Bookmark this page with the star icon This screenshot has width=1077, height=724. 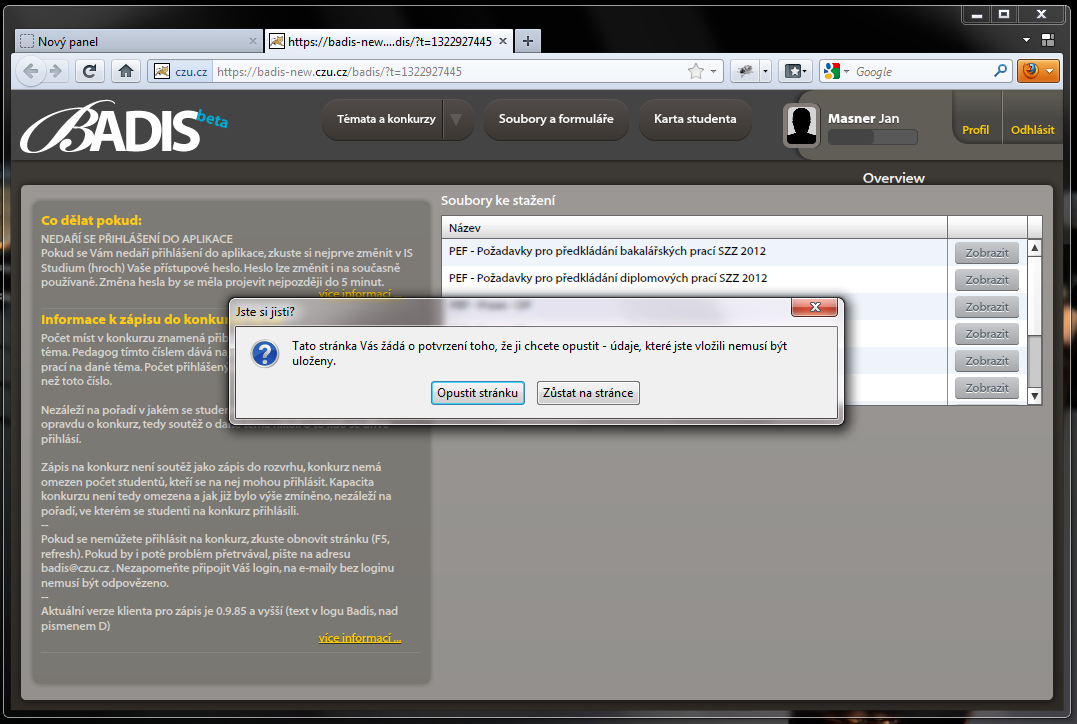696,71
